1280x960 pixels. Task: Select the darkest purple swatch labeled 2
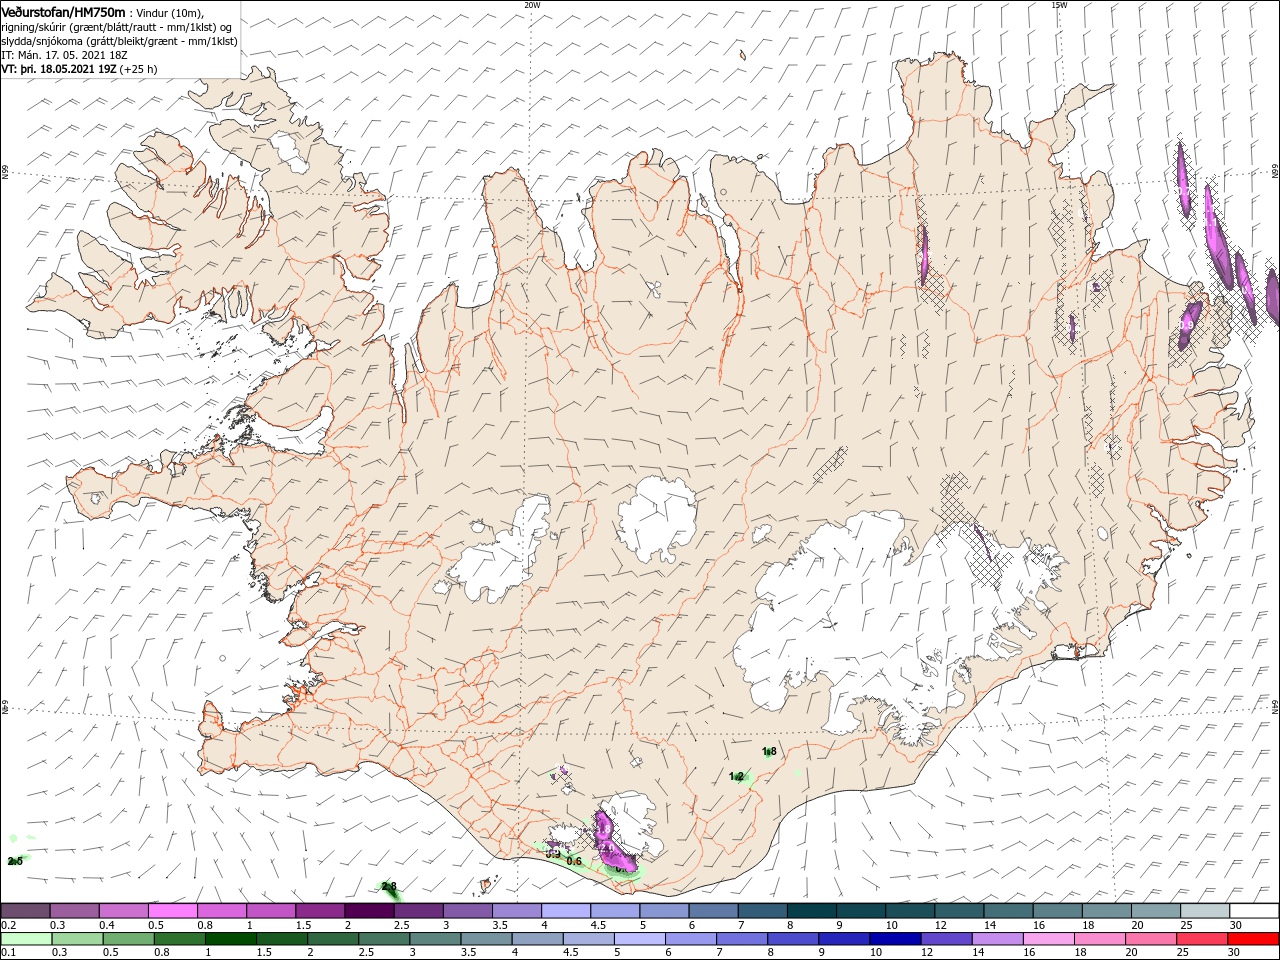[x=369, y=910]
